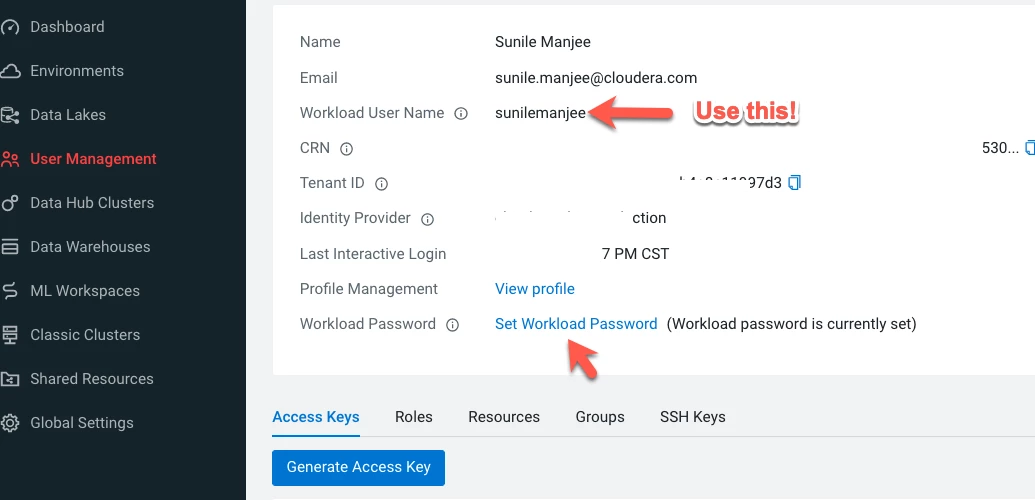This screenshot has width=1035, height=500.
Task: Switch to the Groups tab
Action: 600,417
